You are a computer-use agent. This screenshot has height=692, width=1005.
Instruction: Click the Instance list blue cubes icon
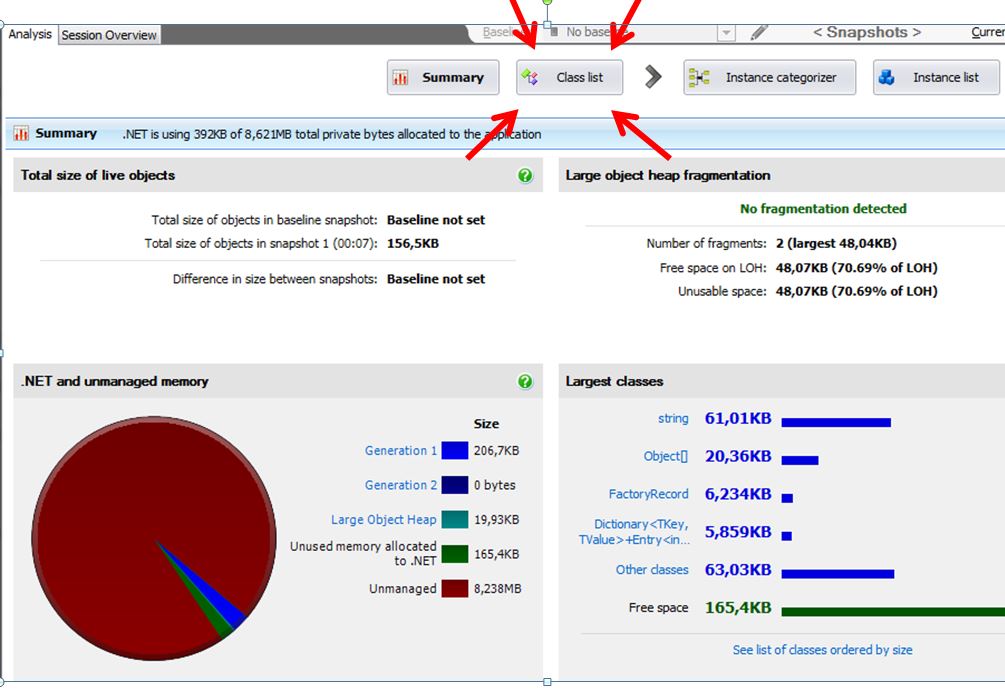pos(887,78)
